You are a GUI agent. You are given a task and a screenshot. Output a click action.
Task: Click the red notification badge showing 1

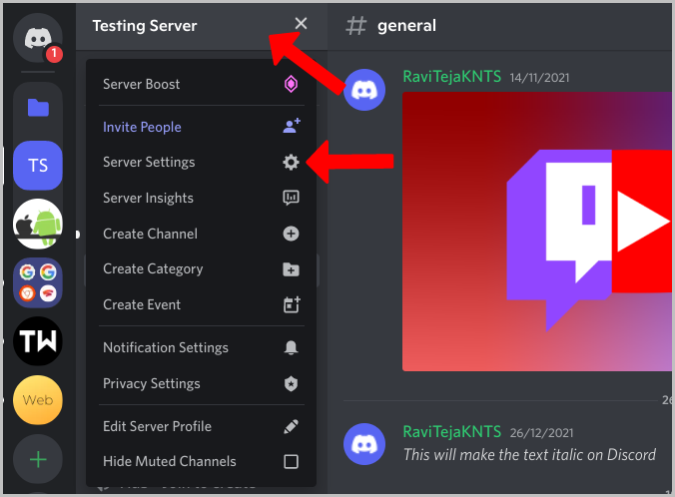(54, 54)
